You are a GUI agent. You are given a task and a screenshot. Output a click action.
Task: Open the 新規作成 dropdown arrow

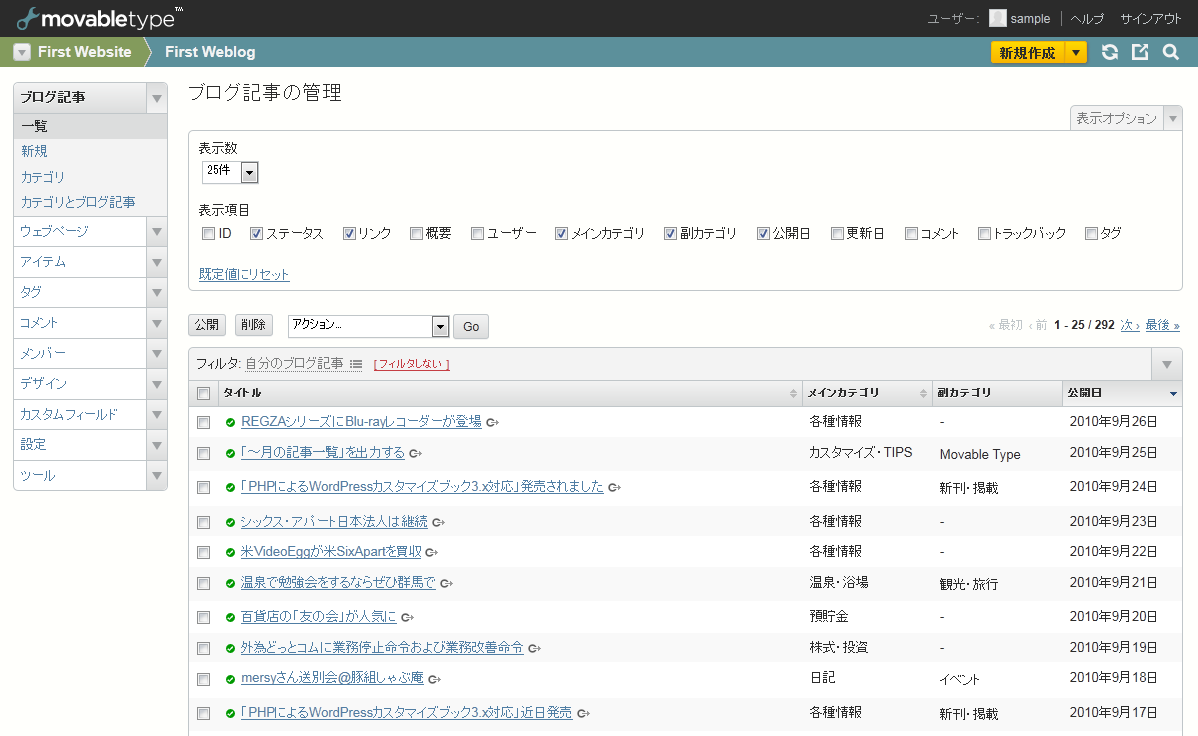point(1076,52)
